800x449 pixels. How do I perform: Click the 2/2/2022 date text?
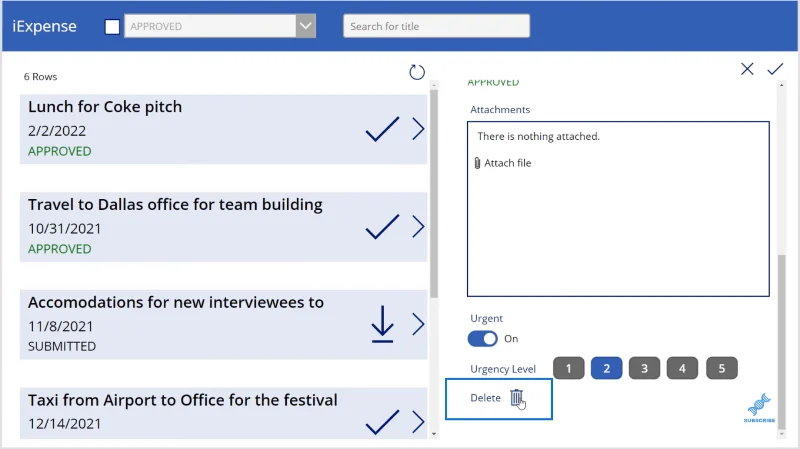(57, 131)
